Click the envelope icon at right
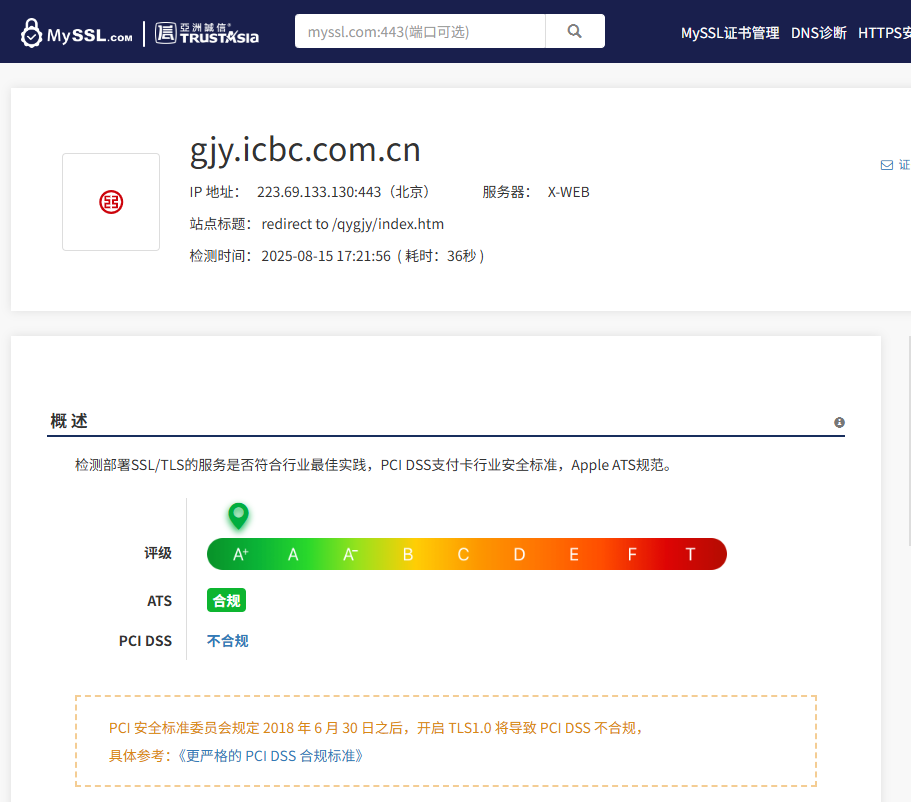This screenshot has height=802, width=911. (x=887, y=166)
